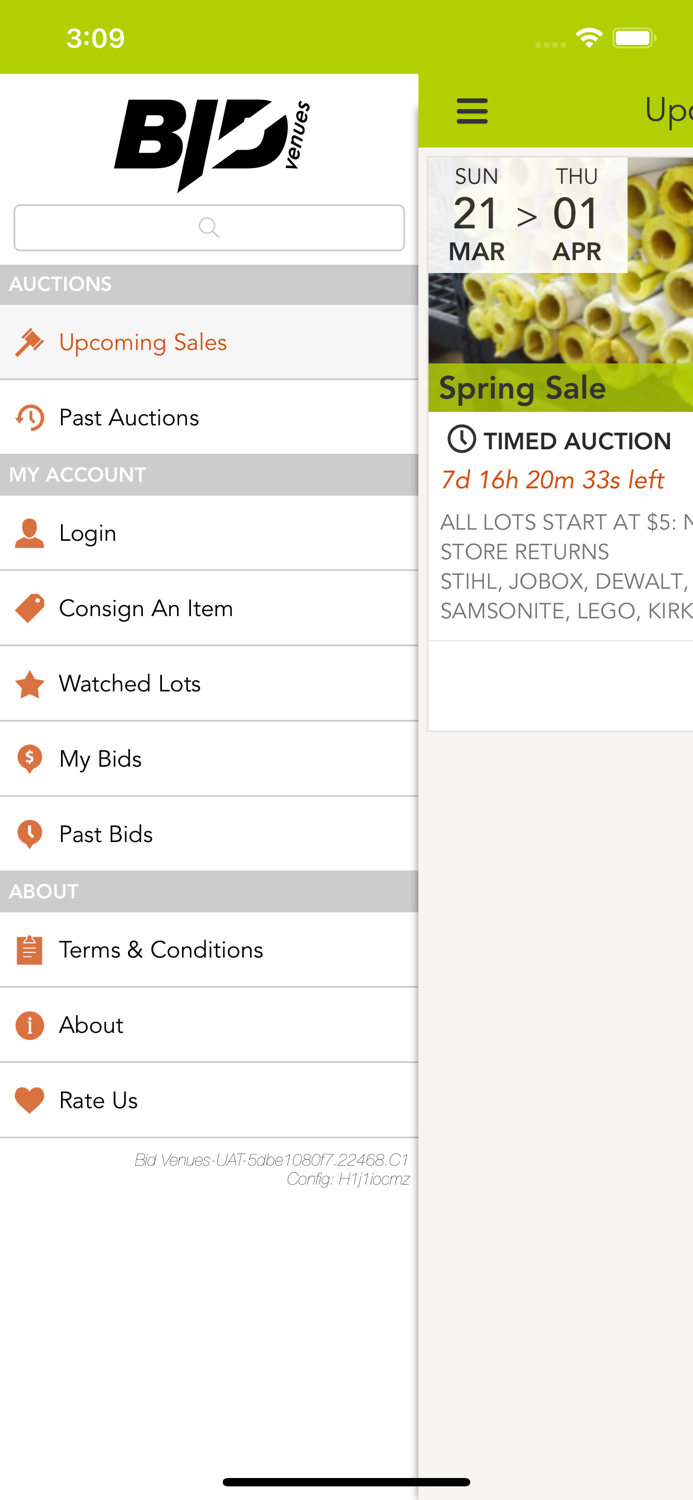693x1500 pixels.
Task: Tap the Login person icon
Action: pyautogui.click(x=29, y=533)
